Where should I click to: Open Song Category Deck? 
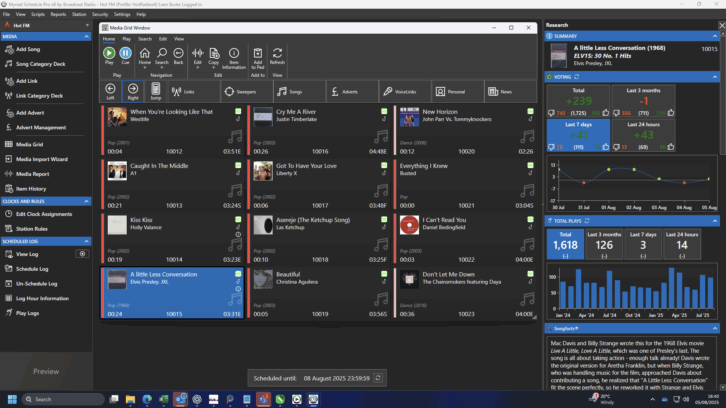(x=40, y=64)
